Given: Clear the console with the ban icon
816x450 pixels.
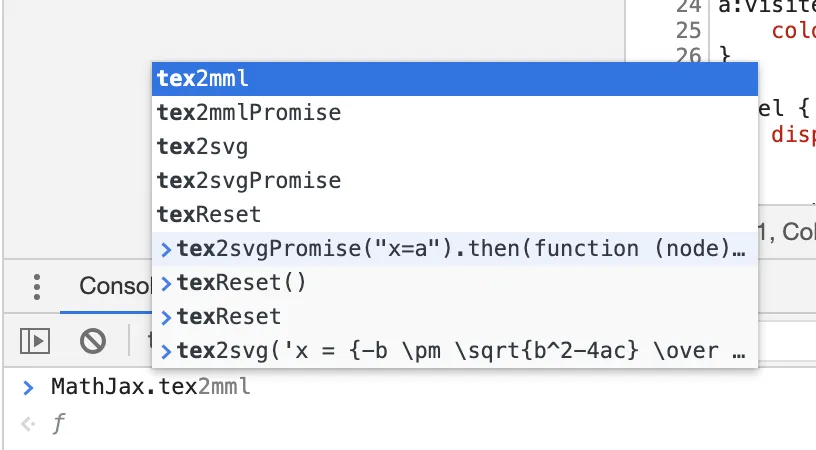Looking at the screenshot, I should click(93, 341).
